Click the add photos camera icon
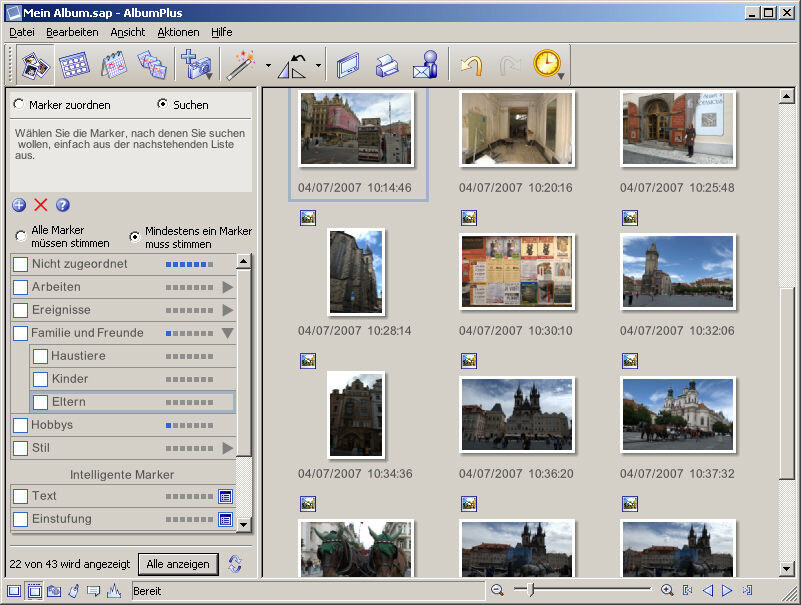The height and width of the screenshot is (605, 801). click(x=196, y=65)
